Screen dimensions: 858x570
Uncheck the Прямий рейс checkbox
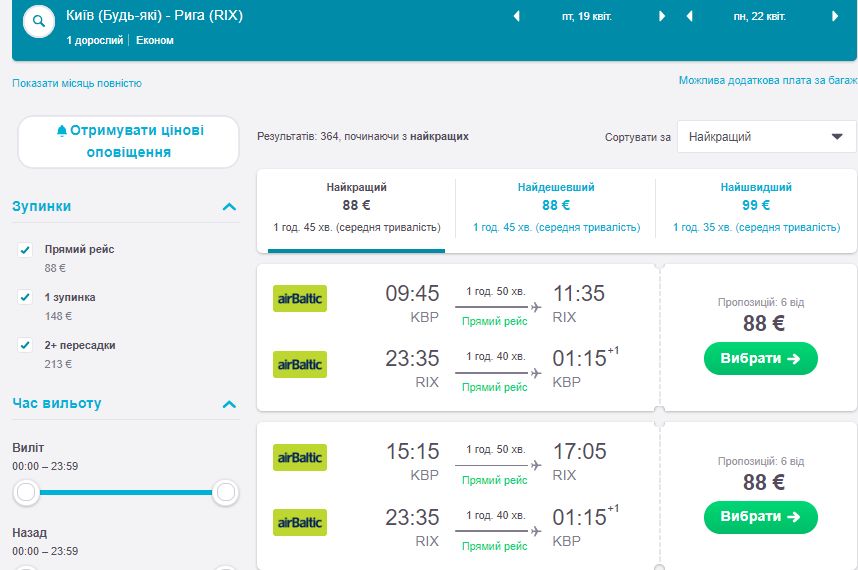click(26, 249)
